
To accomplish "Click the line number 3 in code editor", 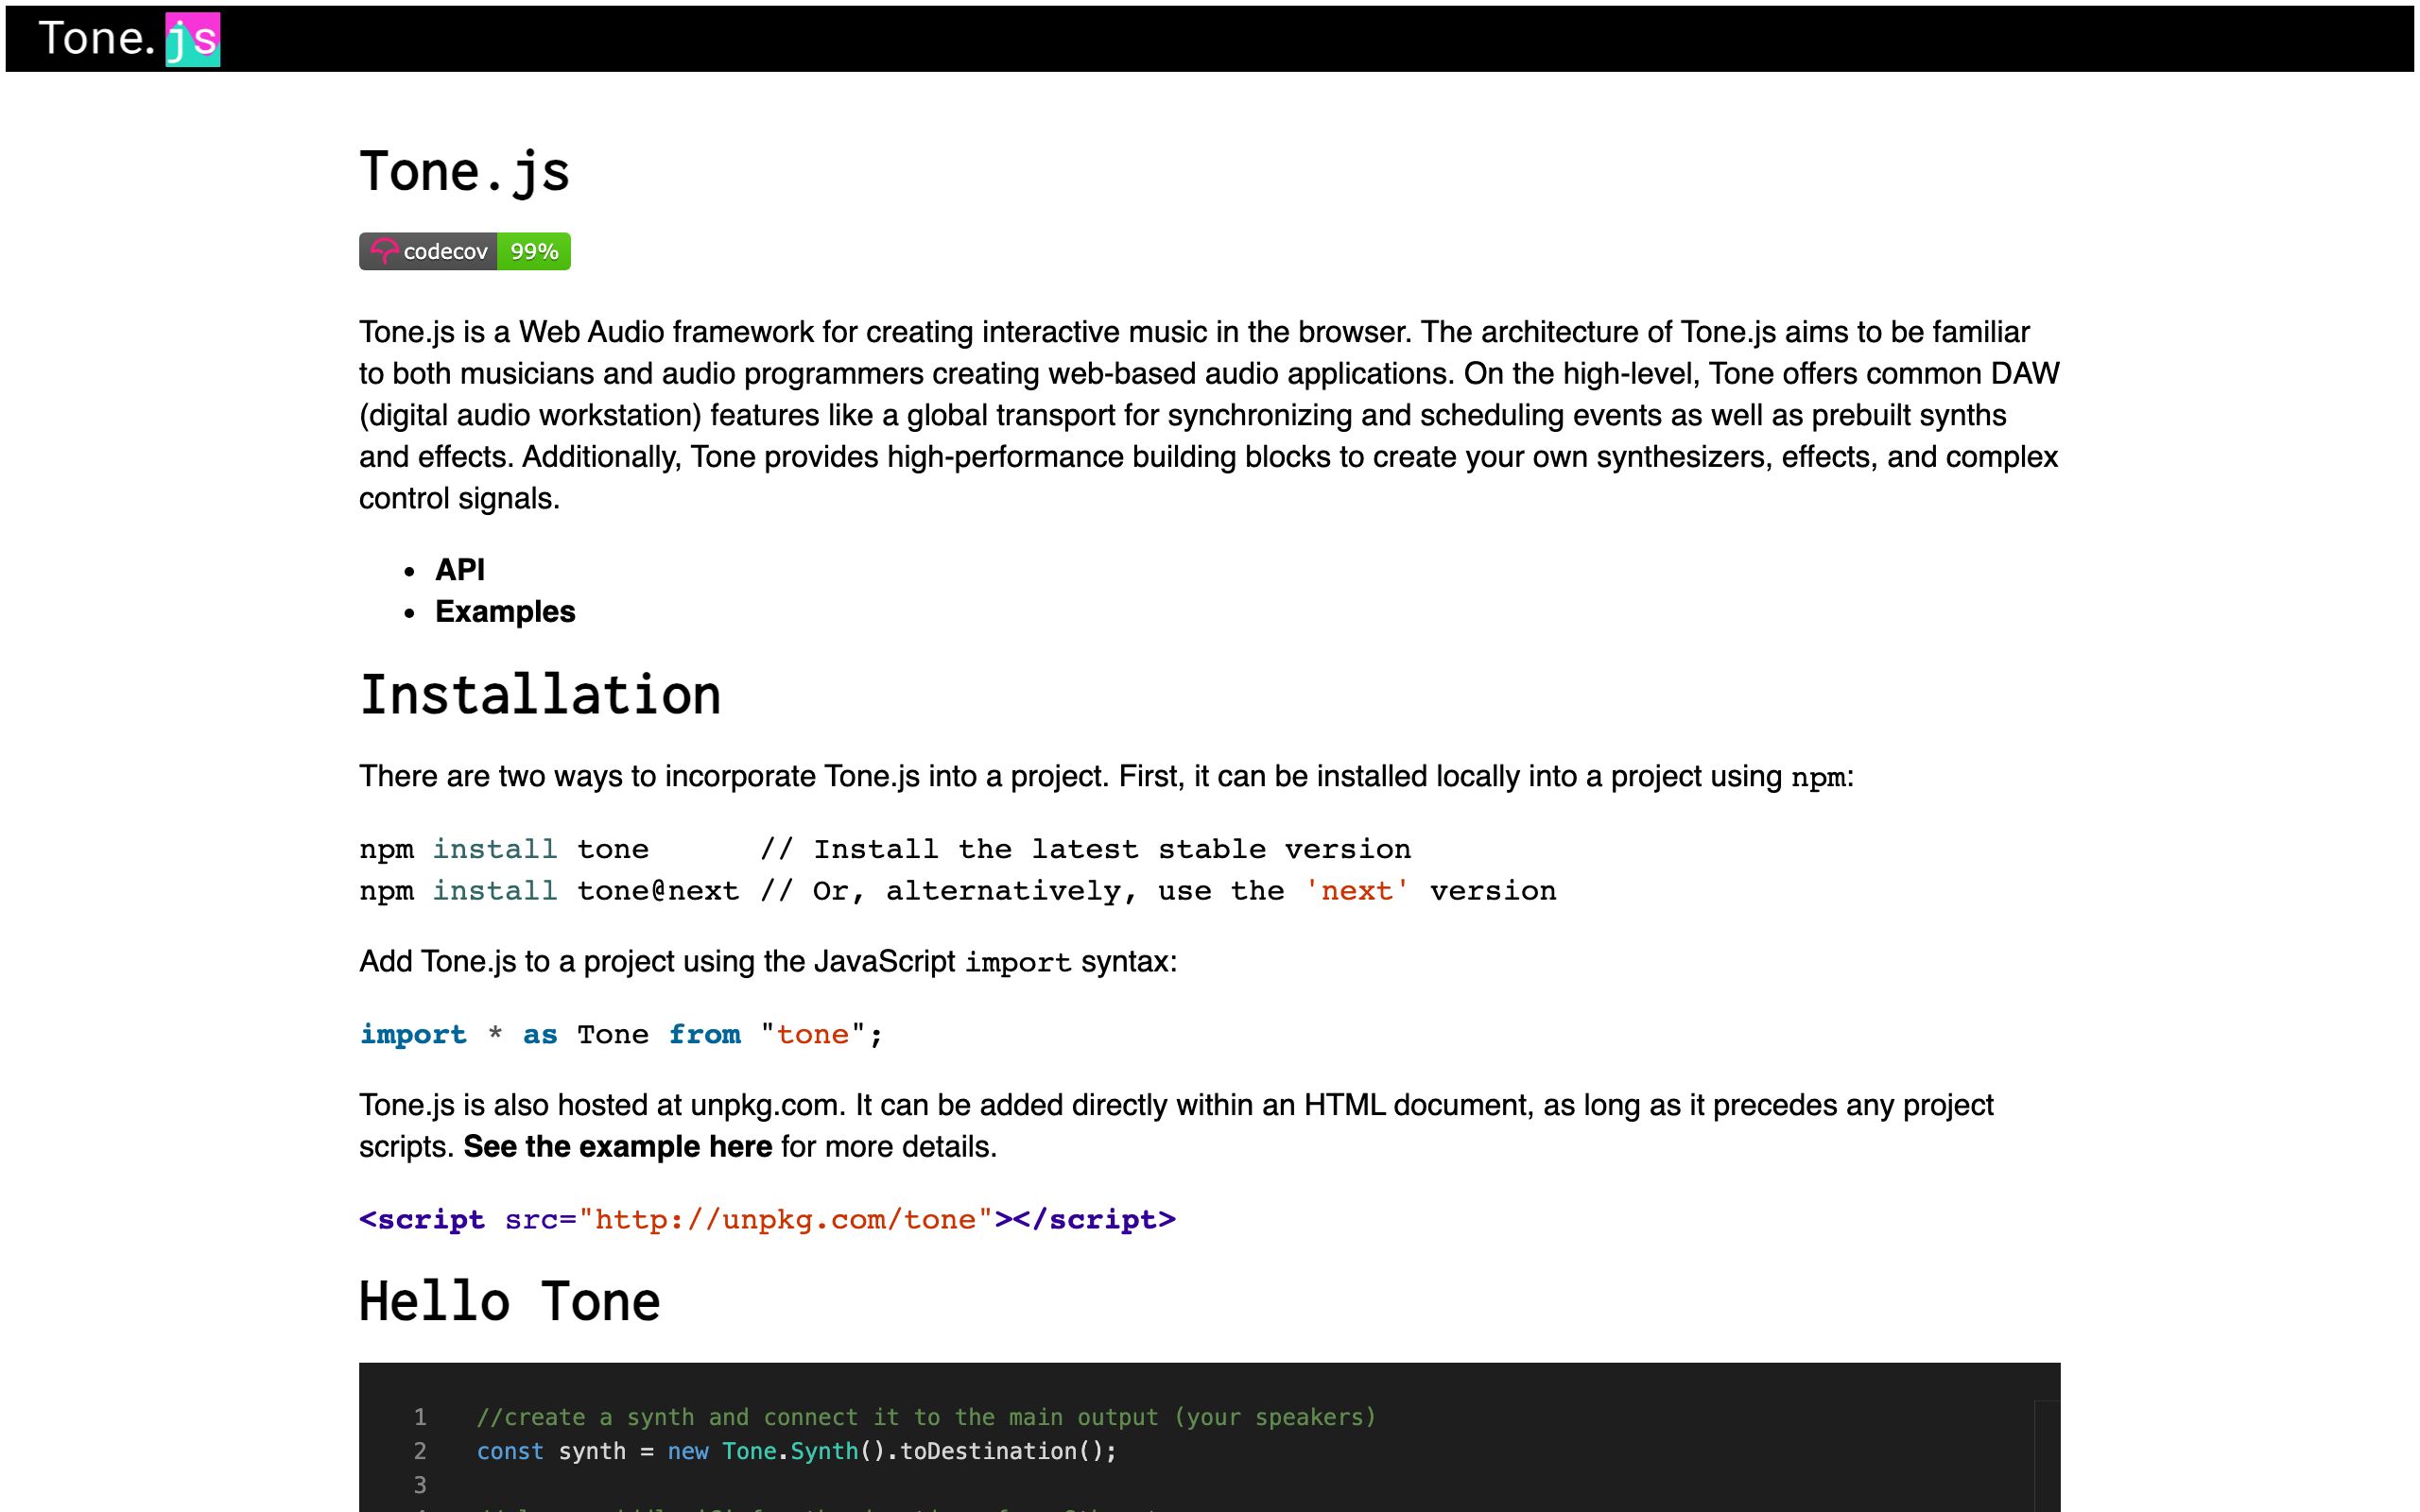I will point(420,1485).
